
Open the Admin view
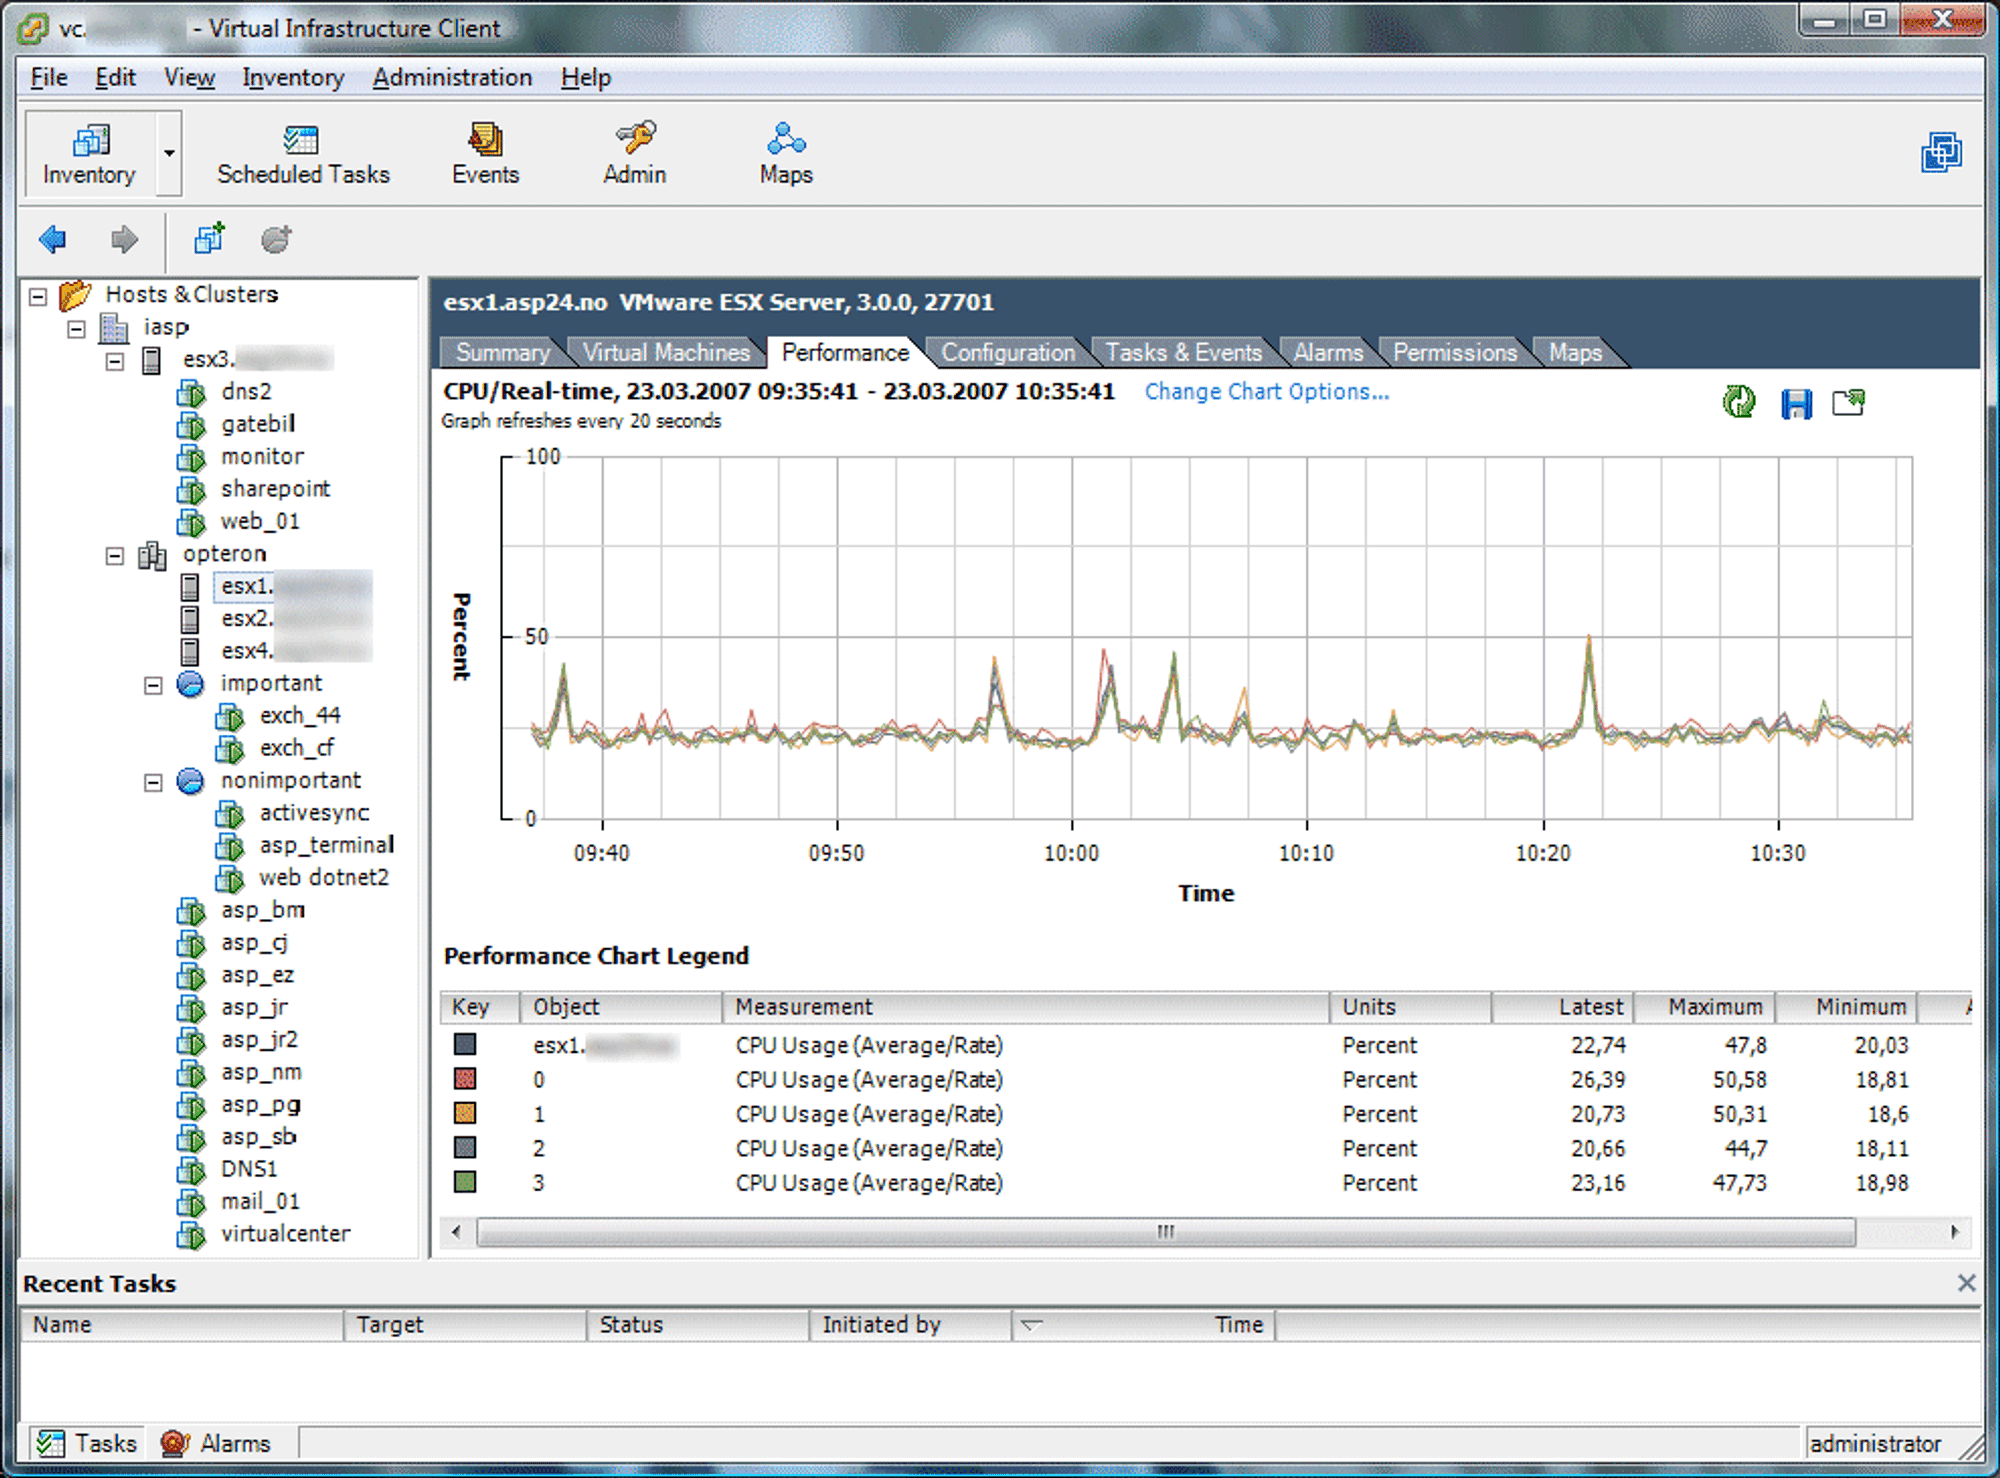pos(634,154)
